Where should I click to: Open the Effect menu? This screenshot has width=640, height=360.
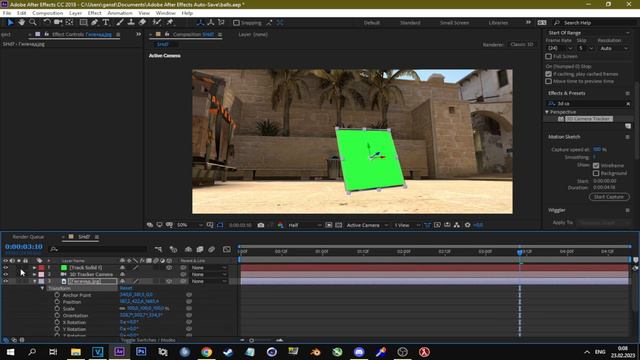pyautogui.click(x=94, y=13)
